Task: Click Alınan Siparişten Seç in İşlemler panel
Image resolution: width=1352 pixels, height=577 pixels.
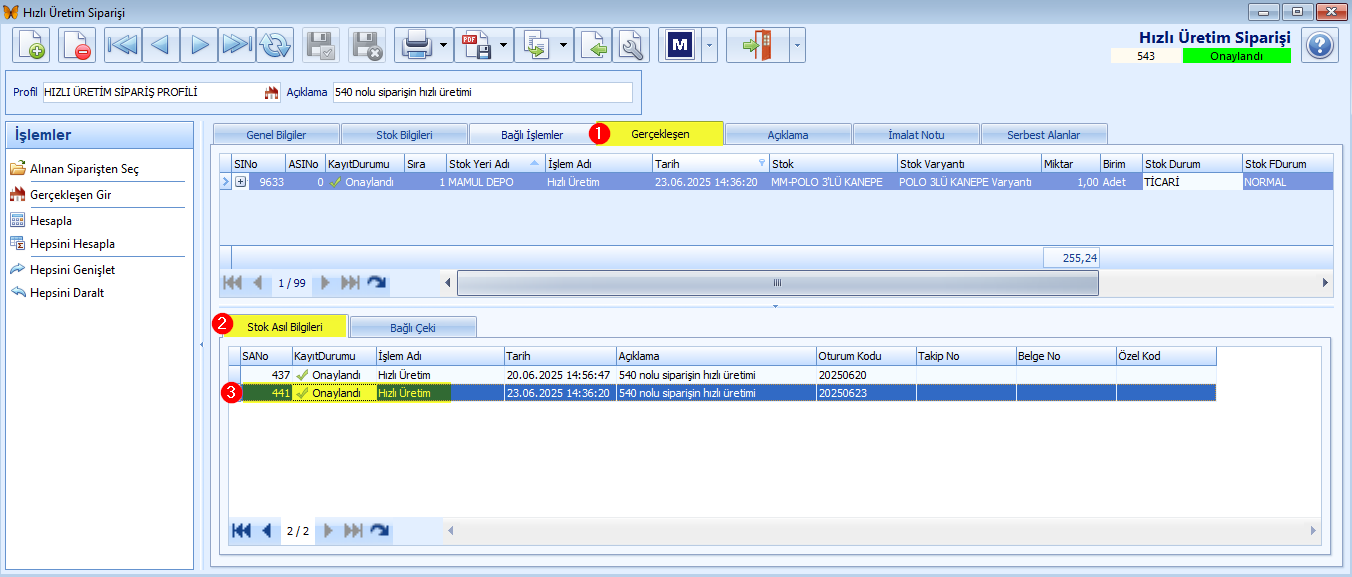Action: coord(84,169)
